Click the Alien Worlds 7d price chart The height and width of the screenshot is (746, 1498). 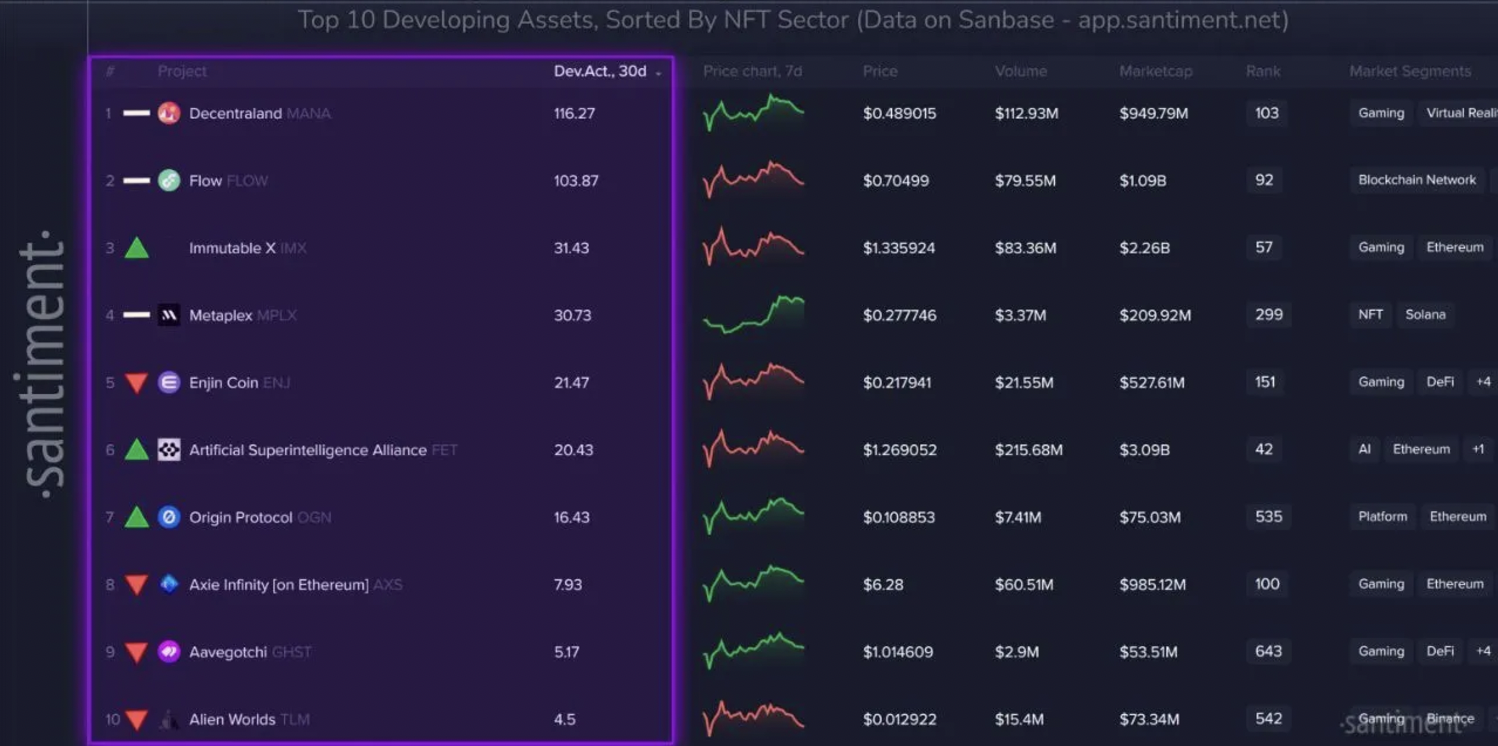(753, 719)
